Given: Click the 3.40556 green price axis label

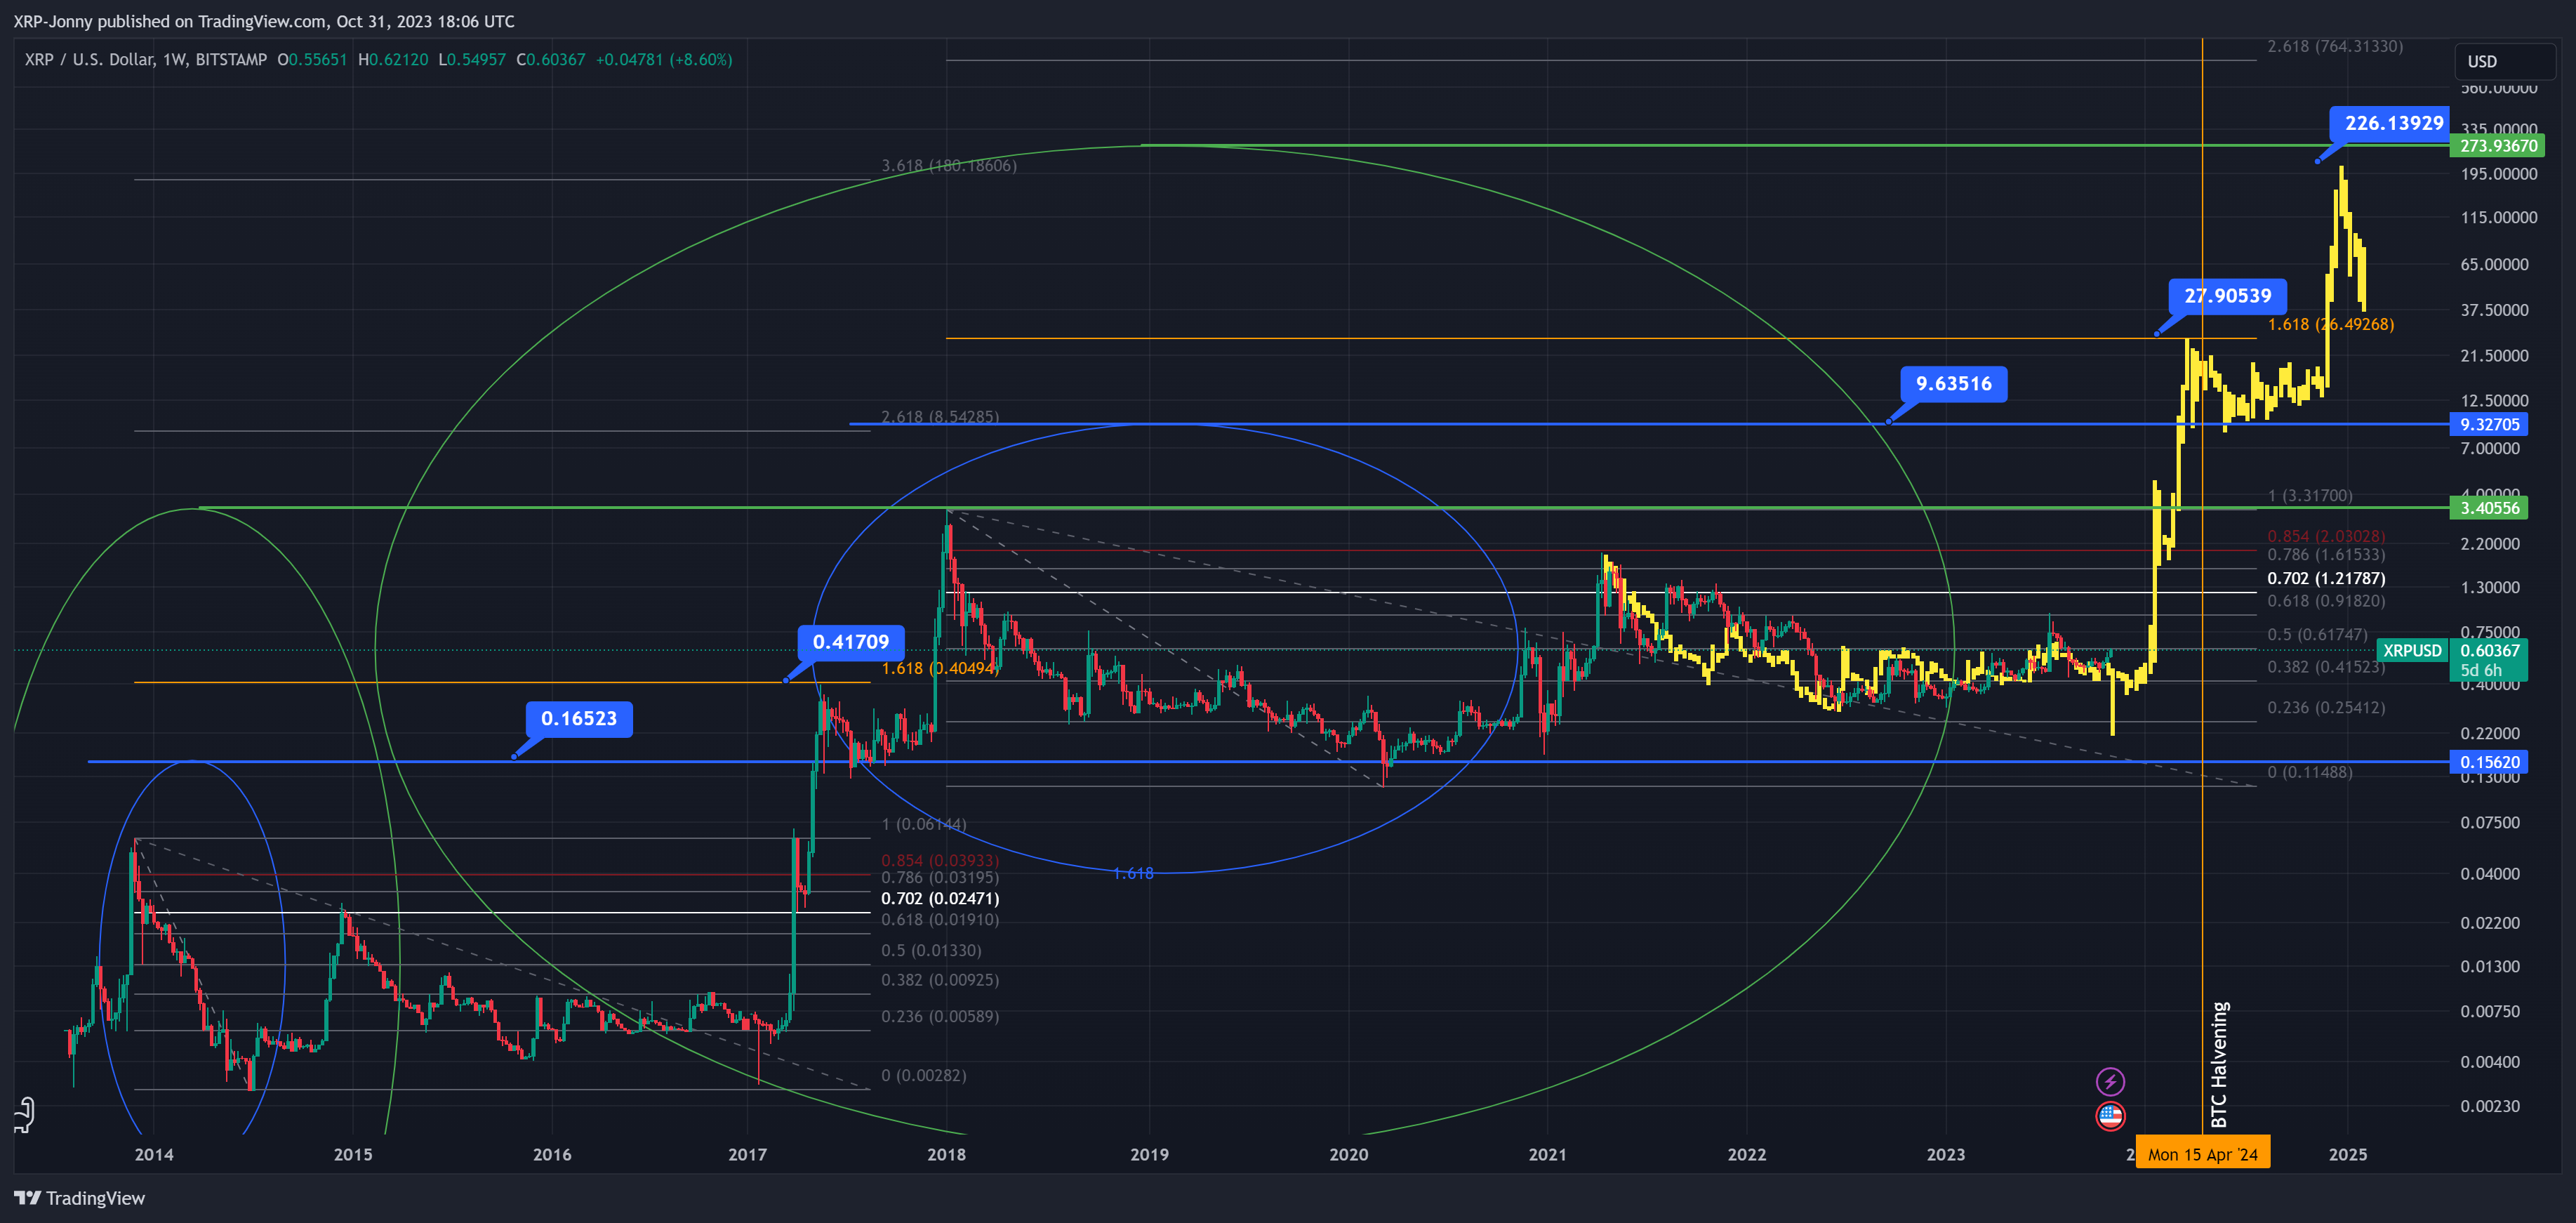Looking at the screenshot, I should [2489, 508].
